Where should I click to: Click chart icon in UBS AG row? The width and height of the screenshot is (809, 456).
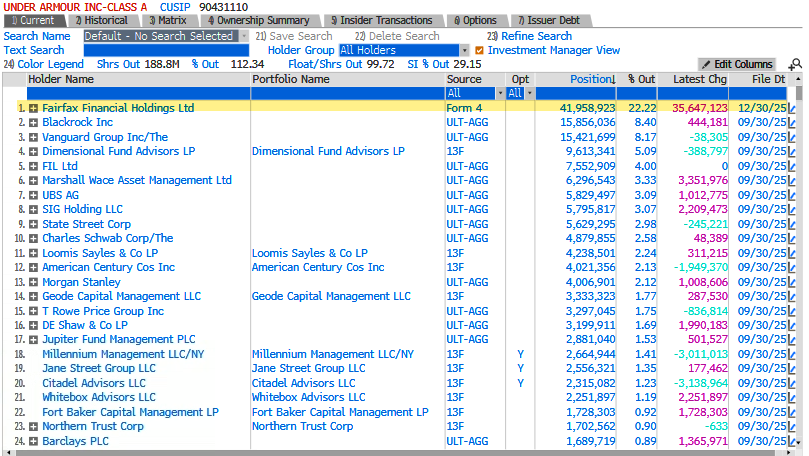click(792, 195)
